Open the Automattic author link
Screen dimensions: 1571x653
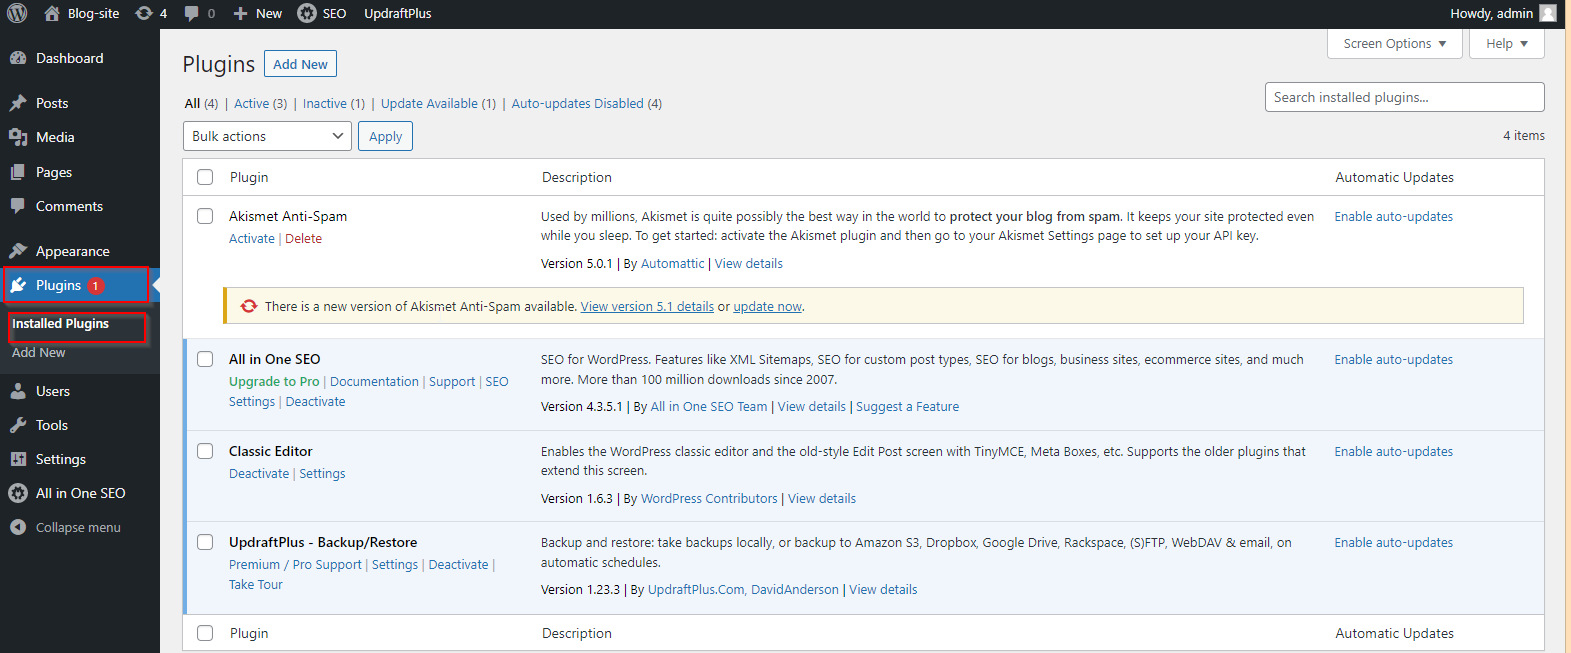pyautogui.click(x=672, y=263)
